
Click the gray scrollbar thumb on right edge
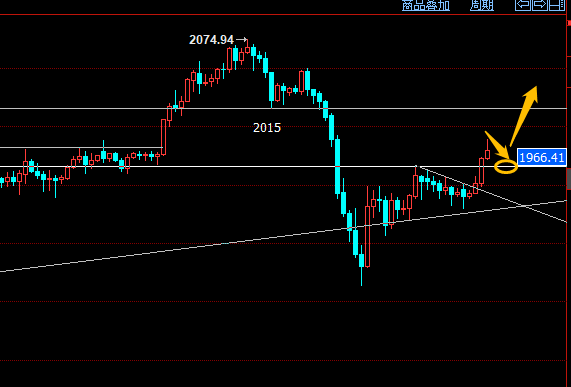tap(569, 179)
